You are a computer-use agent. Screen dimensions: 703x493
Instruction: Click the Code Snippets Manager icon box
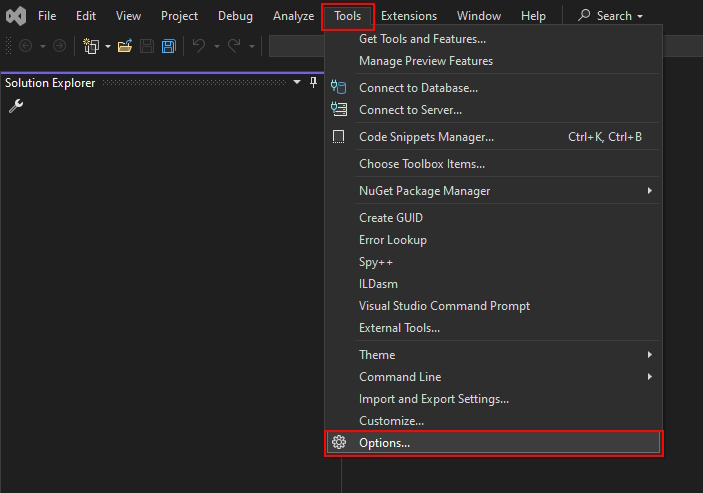[339, 137]
